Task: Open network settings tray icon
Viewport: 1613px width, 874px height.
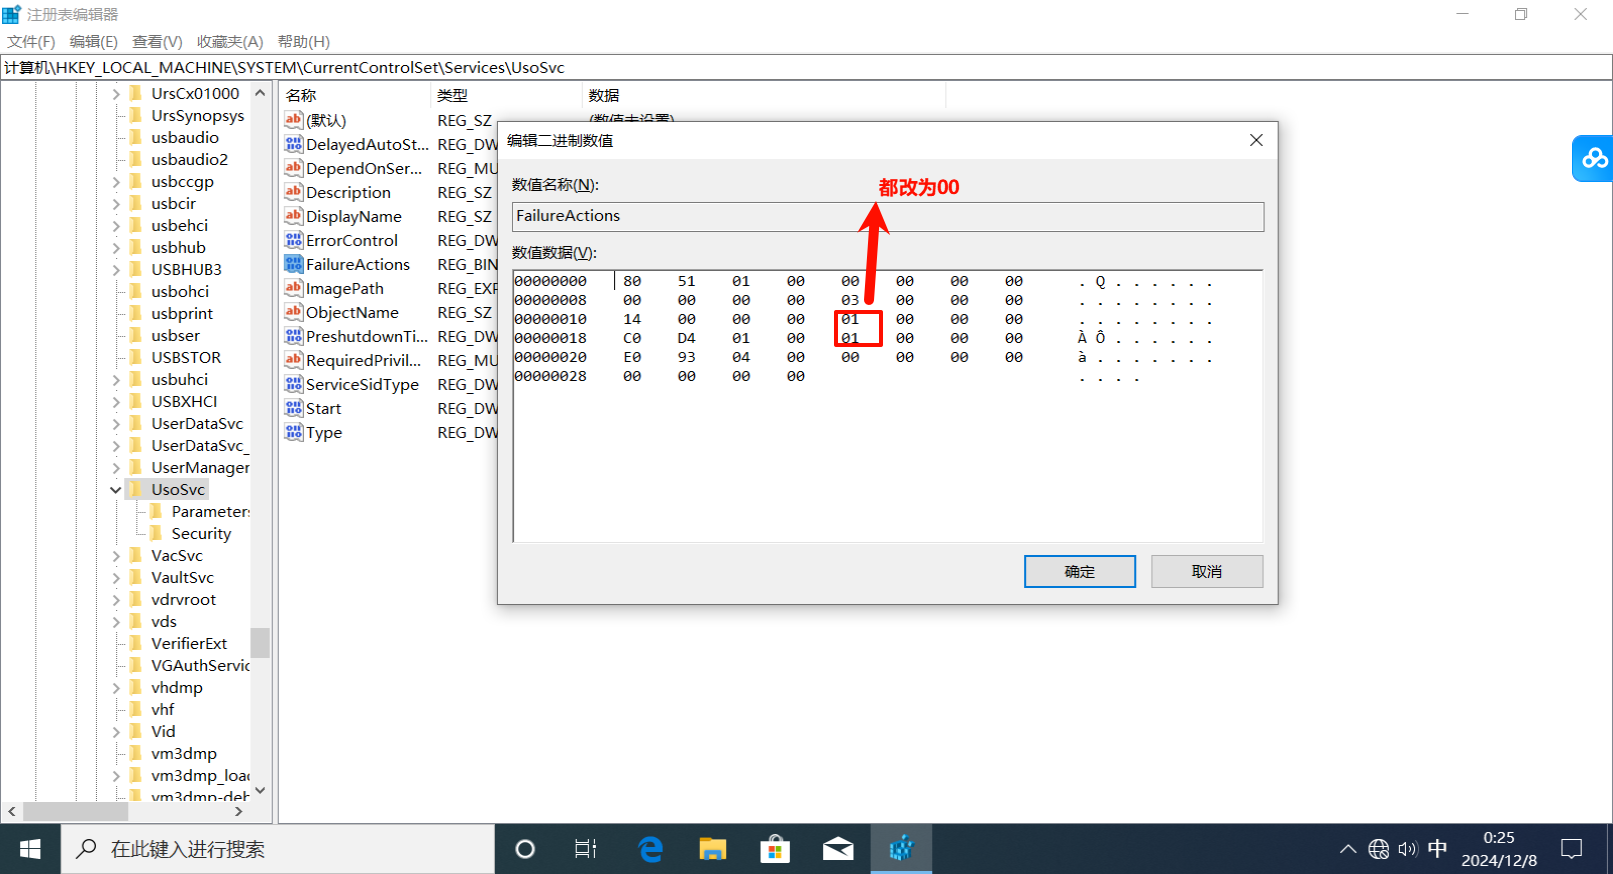Action: click(1379, 849)
